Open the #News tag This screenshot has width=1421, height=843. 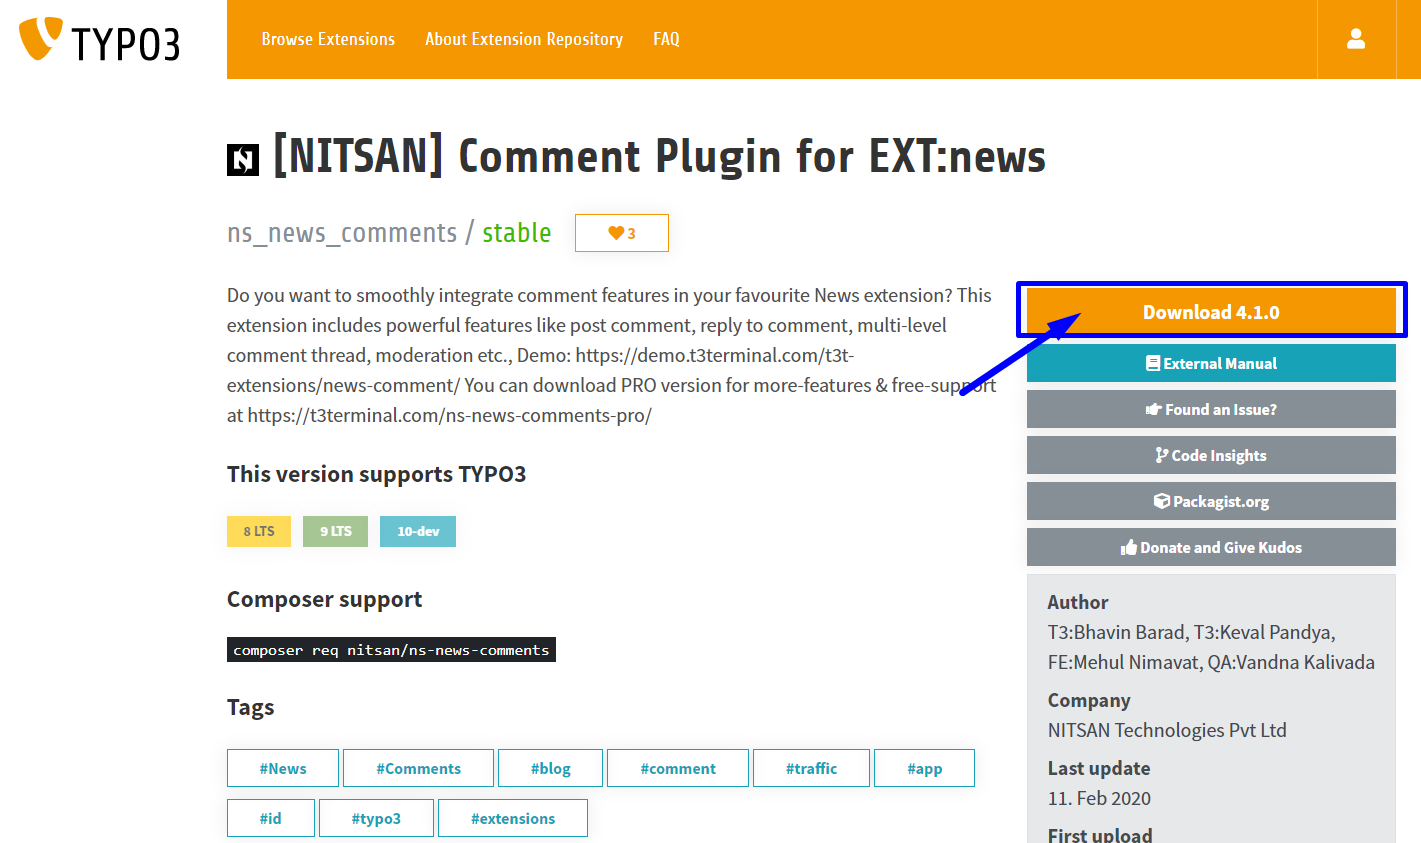283,768
